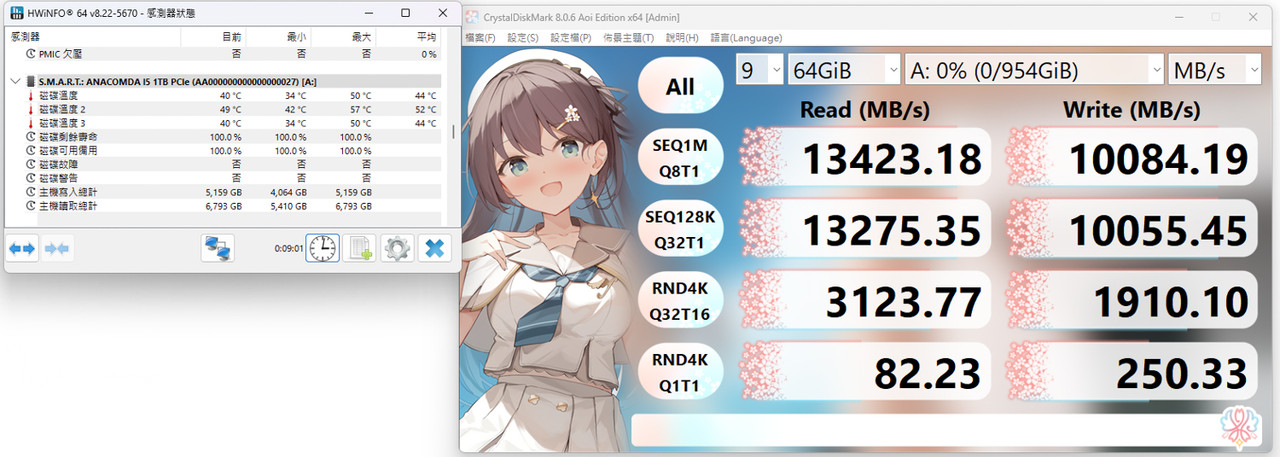
Task: Open the unit dropdown showing MB/s
Action: [x=1215, y=70]
